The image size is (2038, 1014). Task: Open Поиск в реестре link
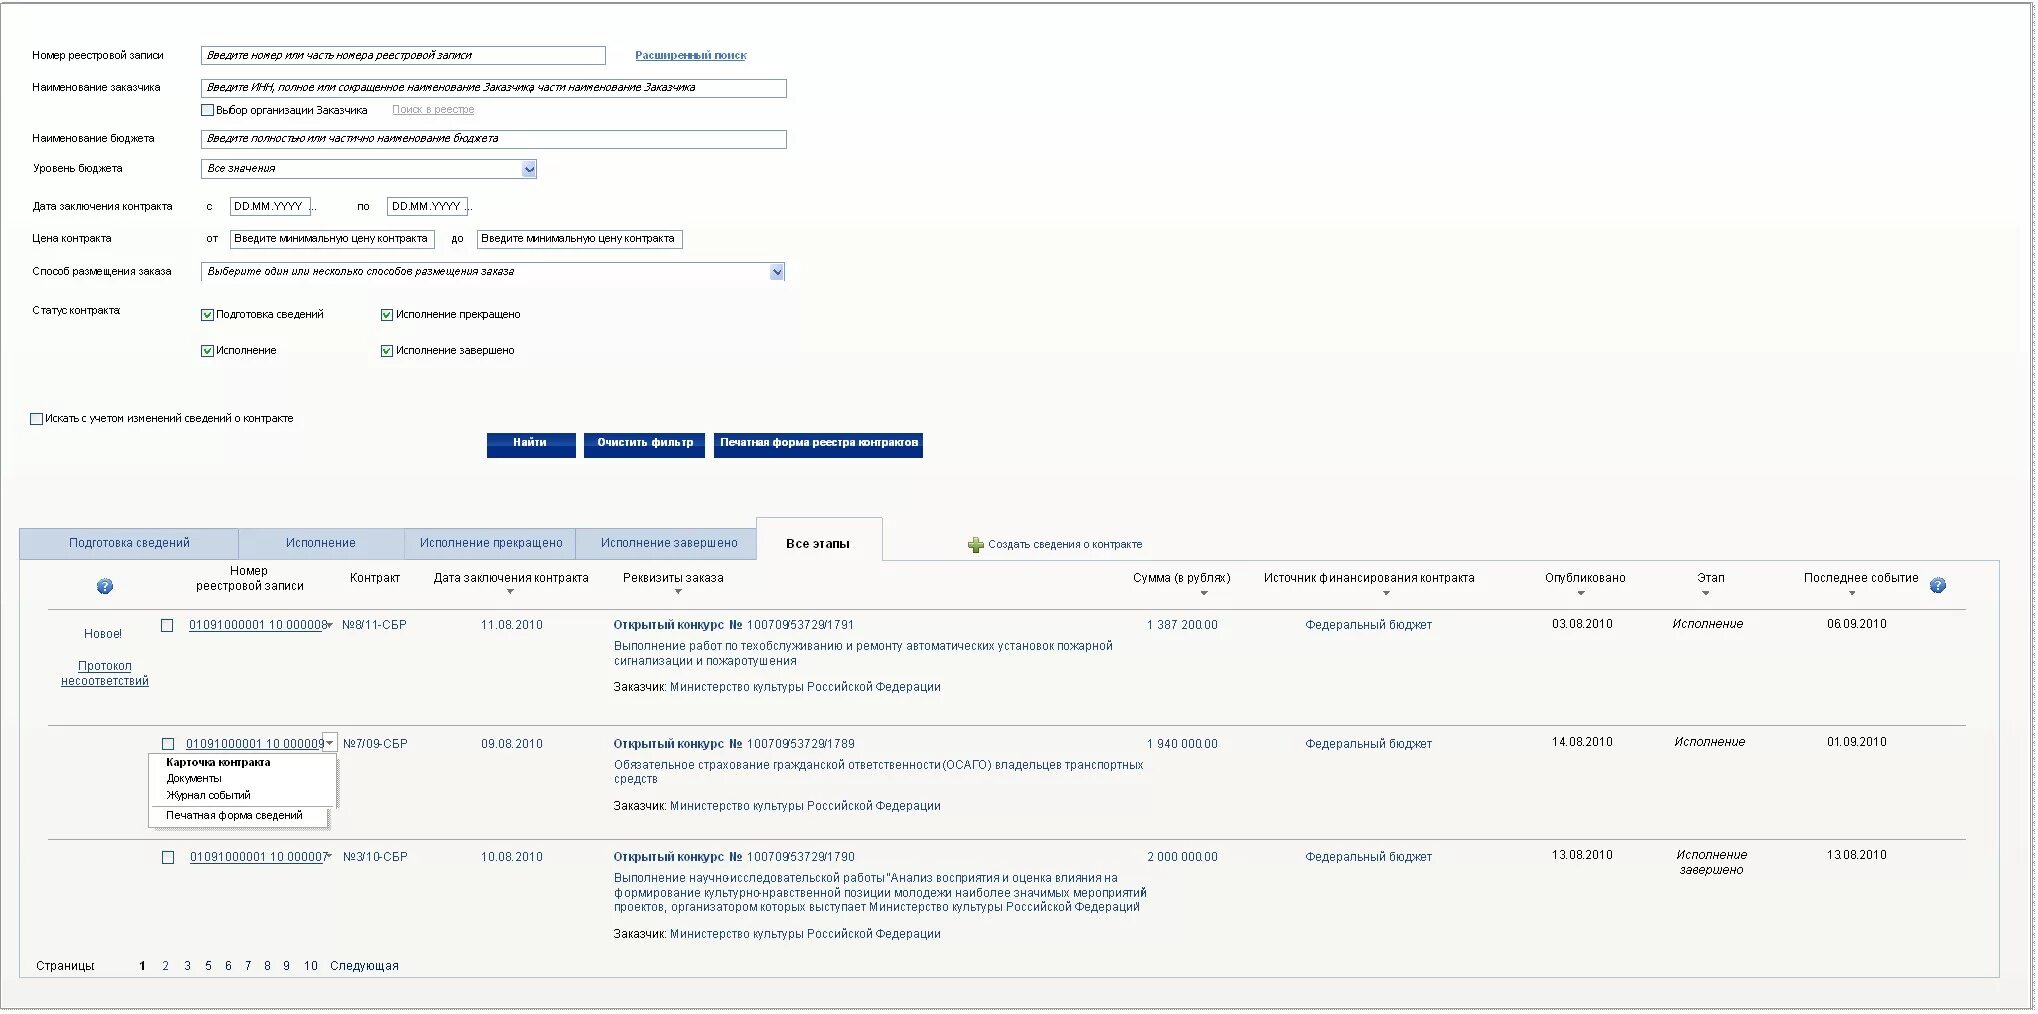tap(433, 110)
